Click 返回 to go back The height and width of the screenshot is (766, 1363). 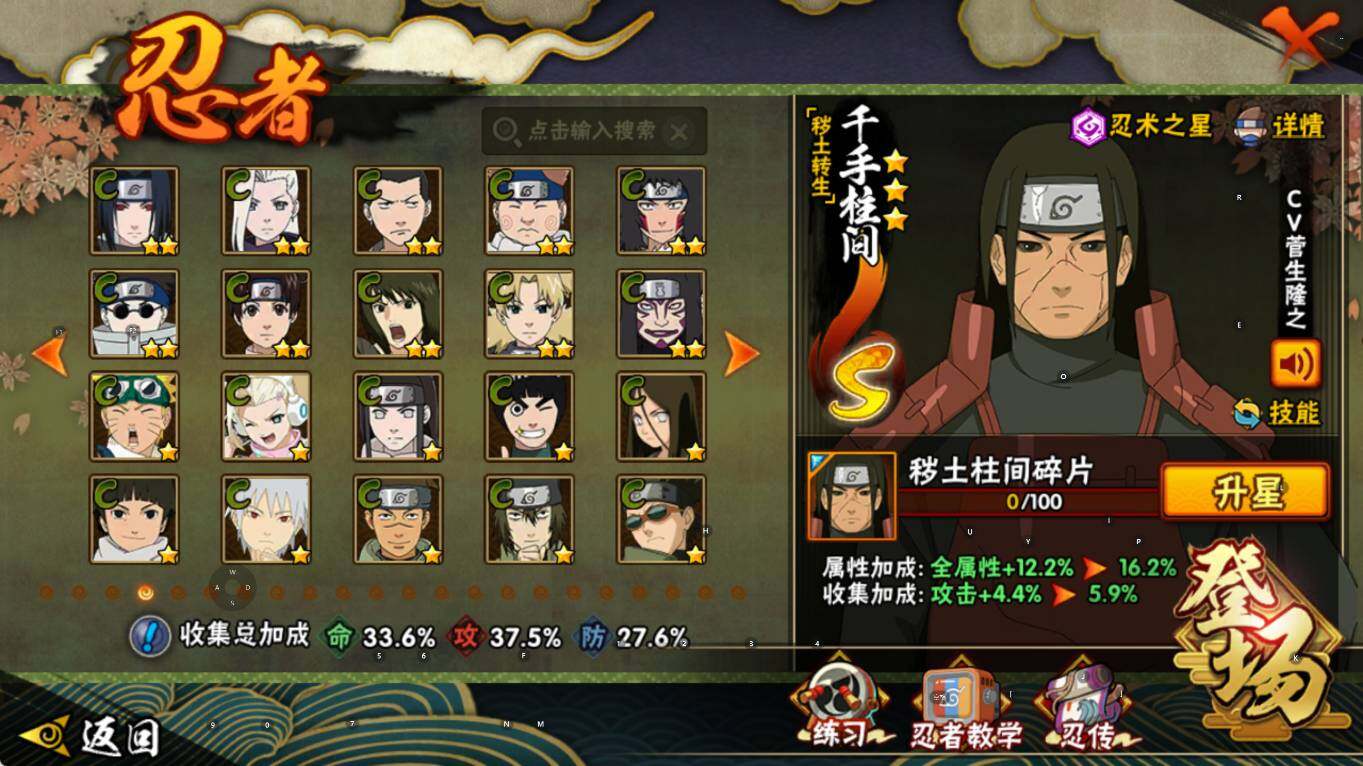90,738
